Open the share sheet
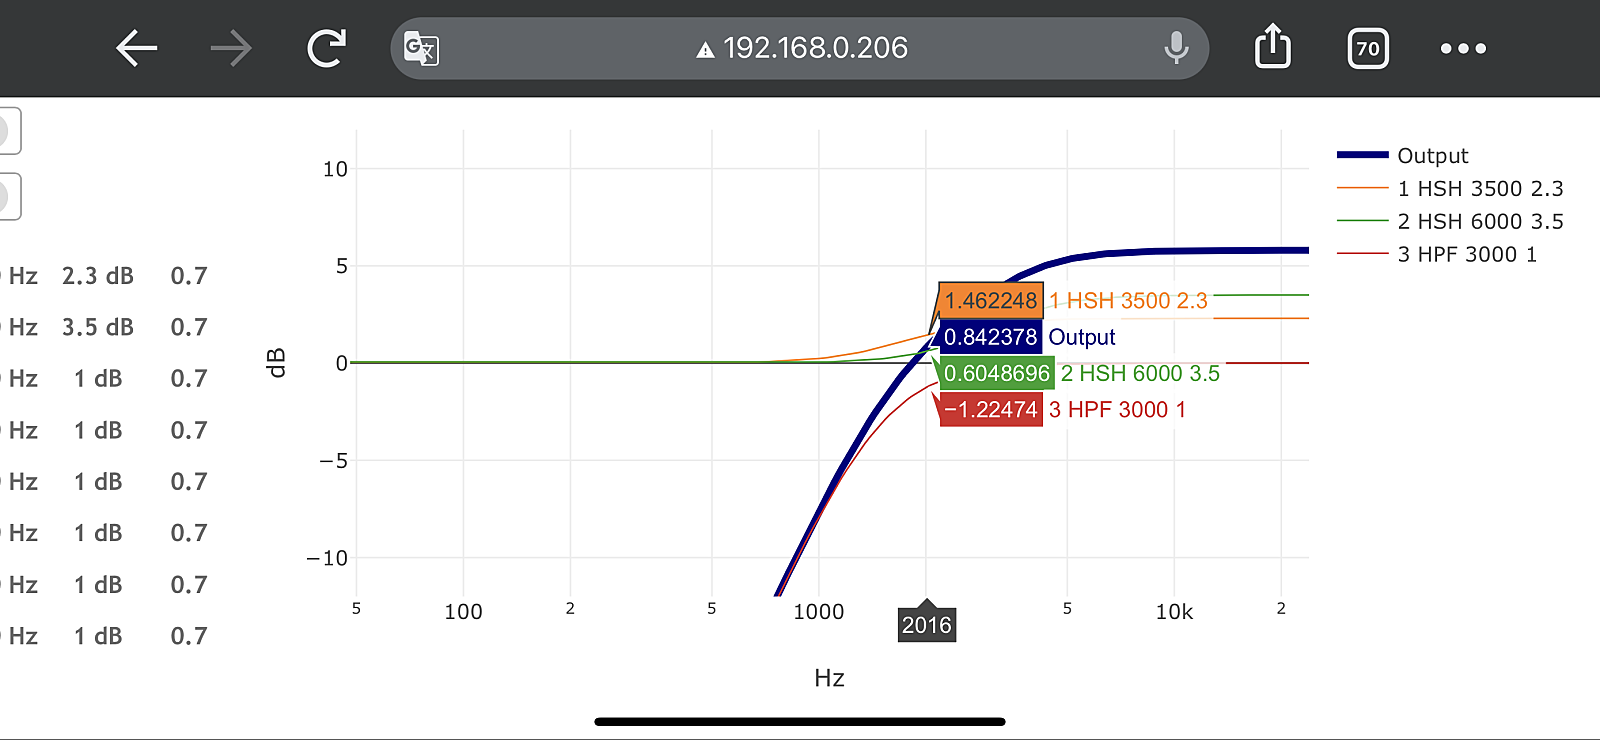 (x=1273, y=46)
